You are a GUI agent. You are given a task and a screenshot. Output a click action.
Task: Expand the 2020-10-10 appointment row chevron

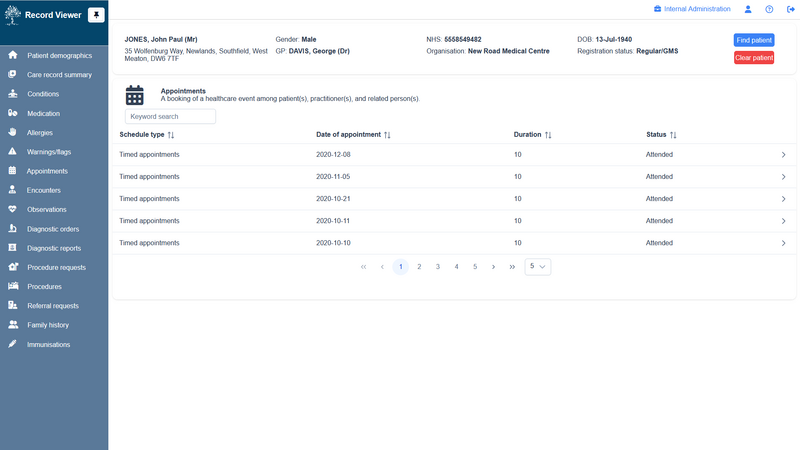click(x=784, y=243)
